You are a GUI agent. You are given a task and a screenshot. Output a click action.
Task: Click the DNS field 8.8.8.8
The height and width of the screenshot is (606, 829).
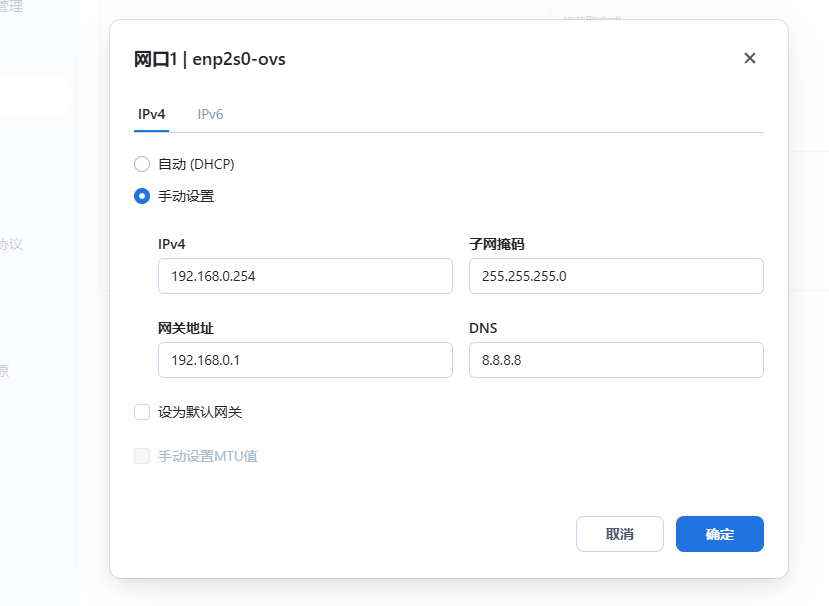(616, 360)
